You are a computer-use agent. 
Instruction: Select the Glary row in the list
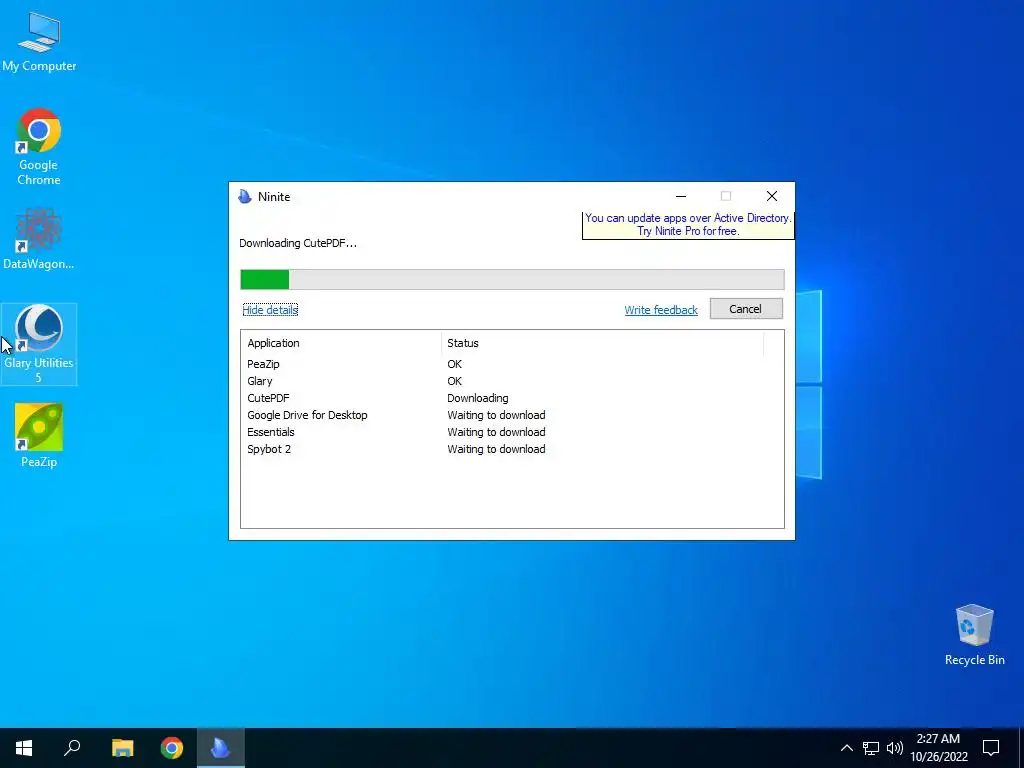point(512,381)
